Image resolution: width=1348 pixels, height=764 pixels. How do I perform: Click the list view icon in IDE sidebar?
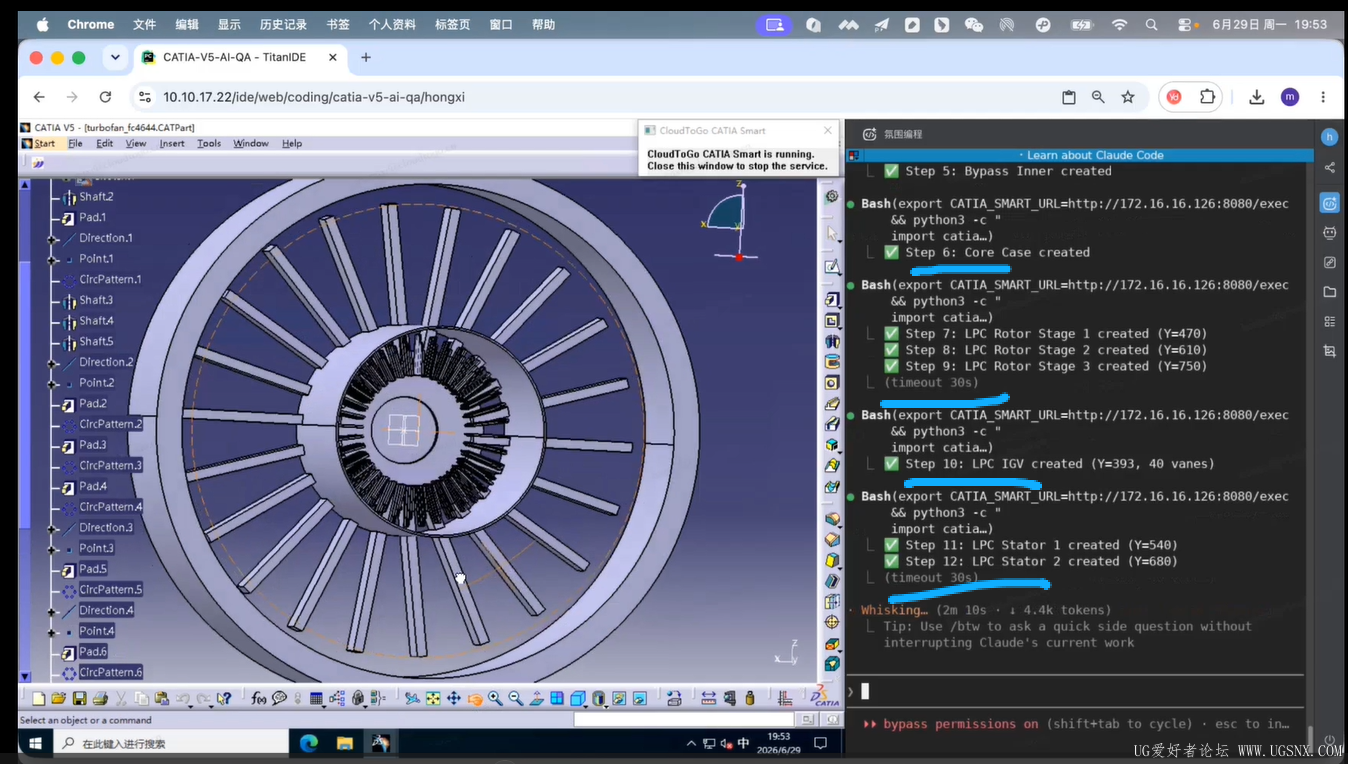tap(1329, 322)
